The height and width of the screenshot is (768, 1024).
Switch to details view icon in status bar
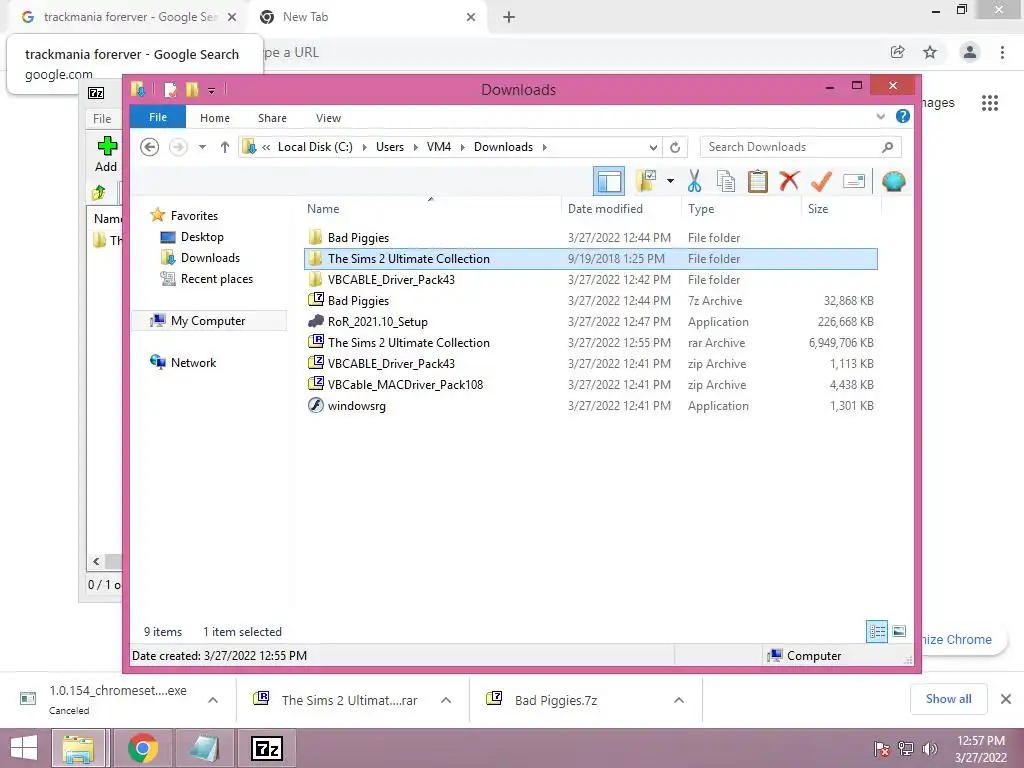[877, 631]
